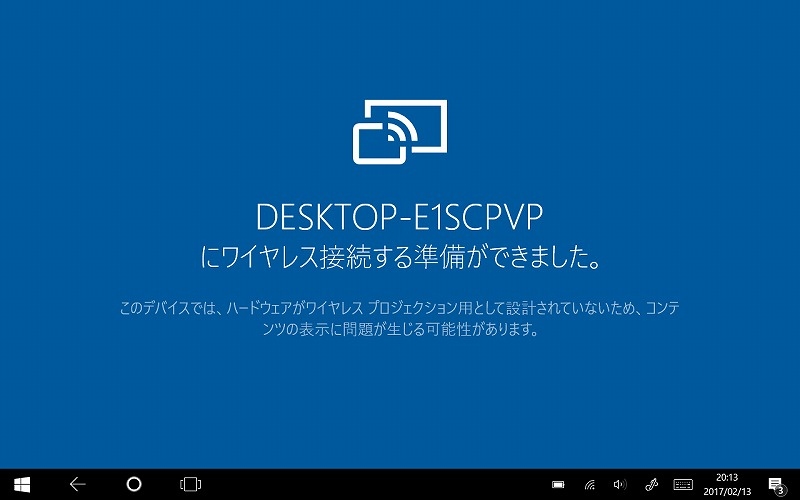800x500 pixels.
Task: Show the touch keyboard
Action: point(683,484)
